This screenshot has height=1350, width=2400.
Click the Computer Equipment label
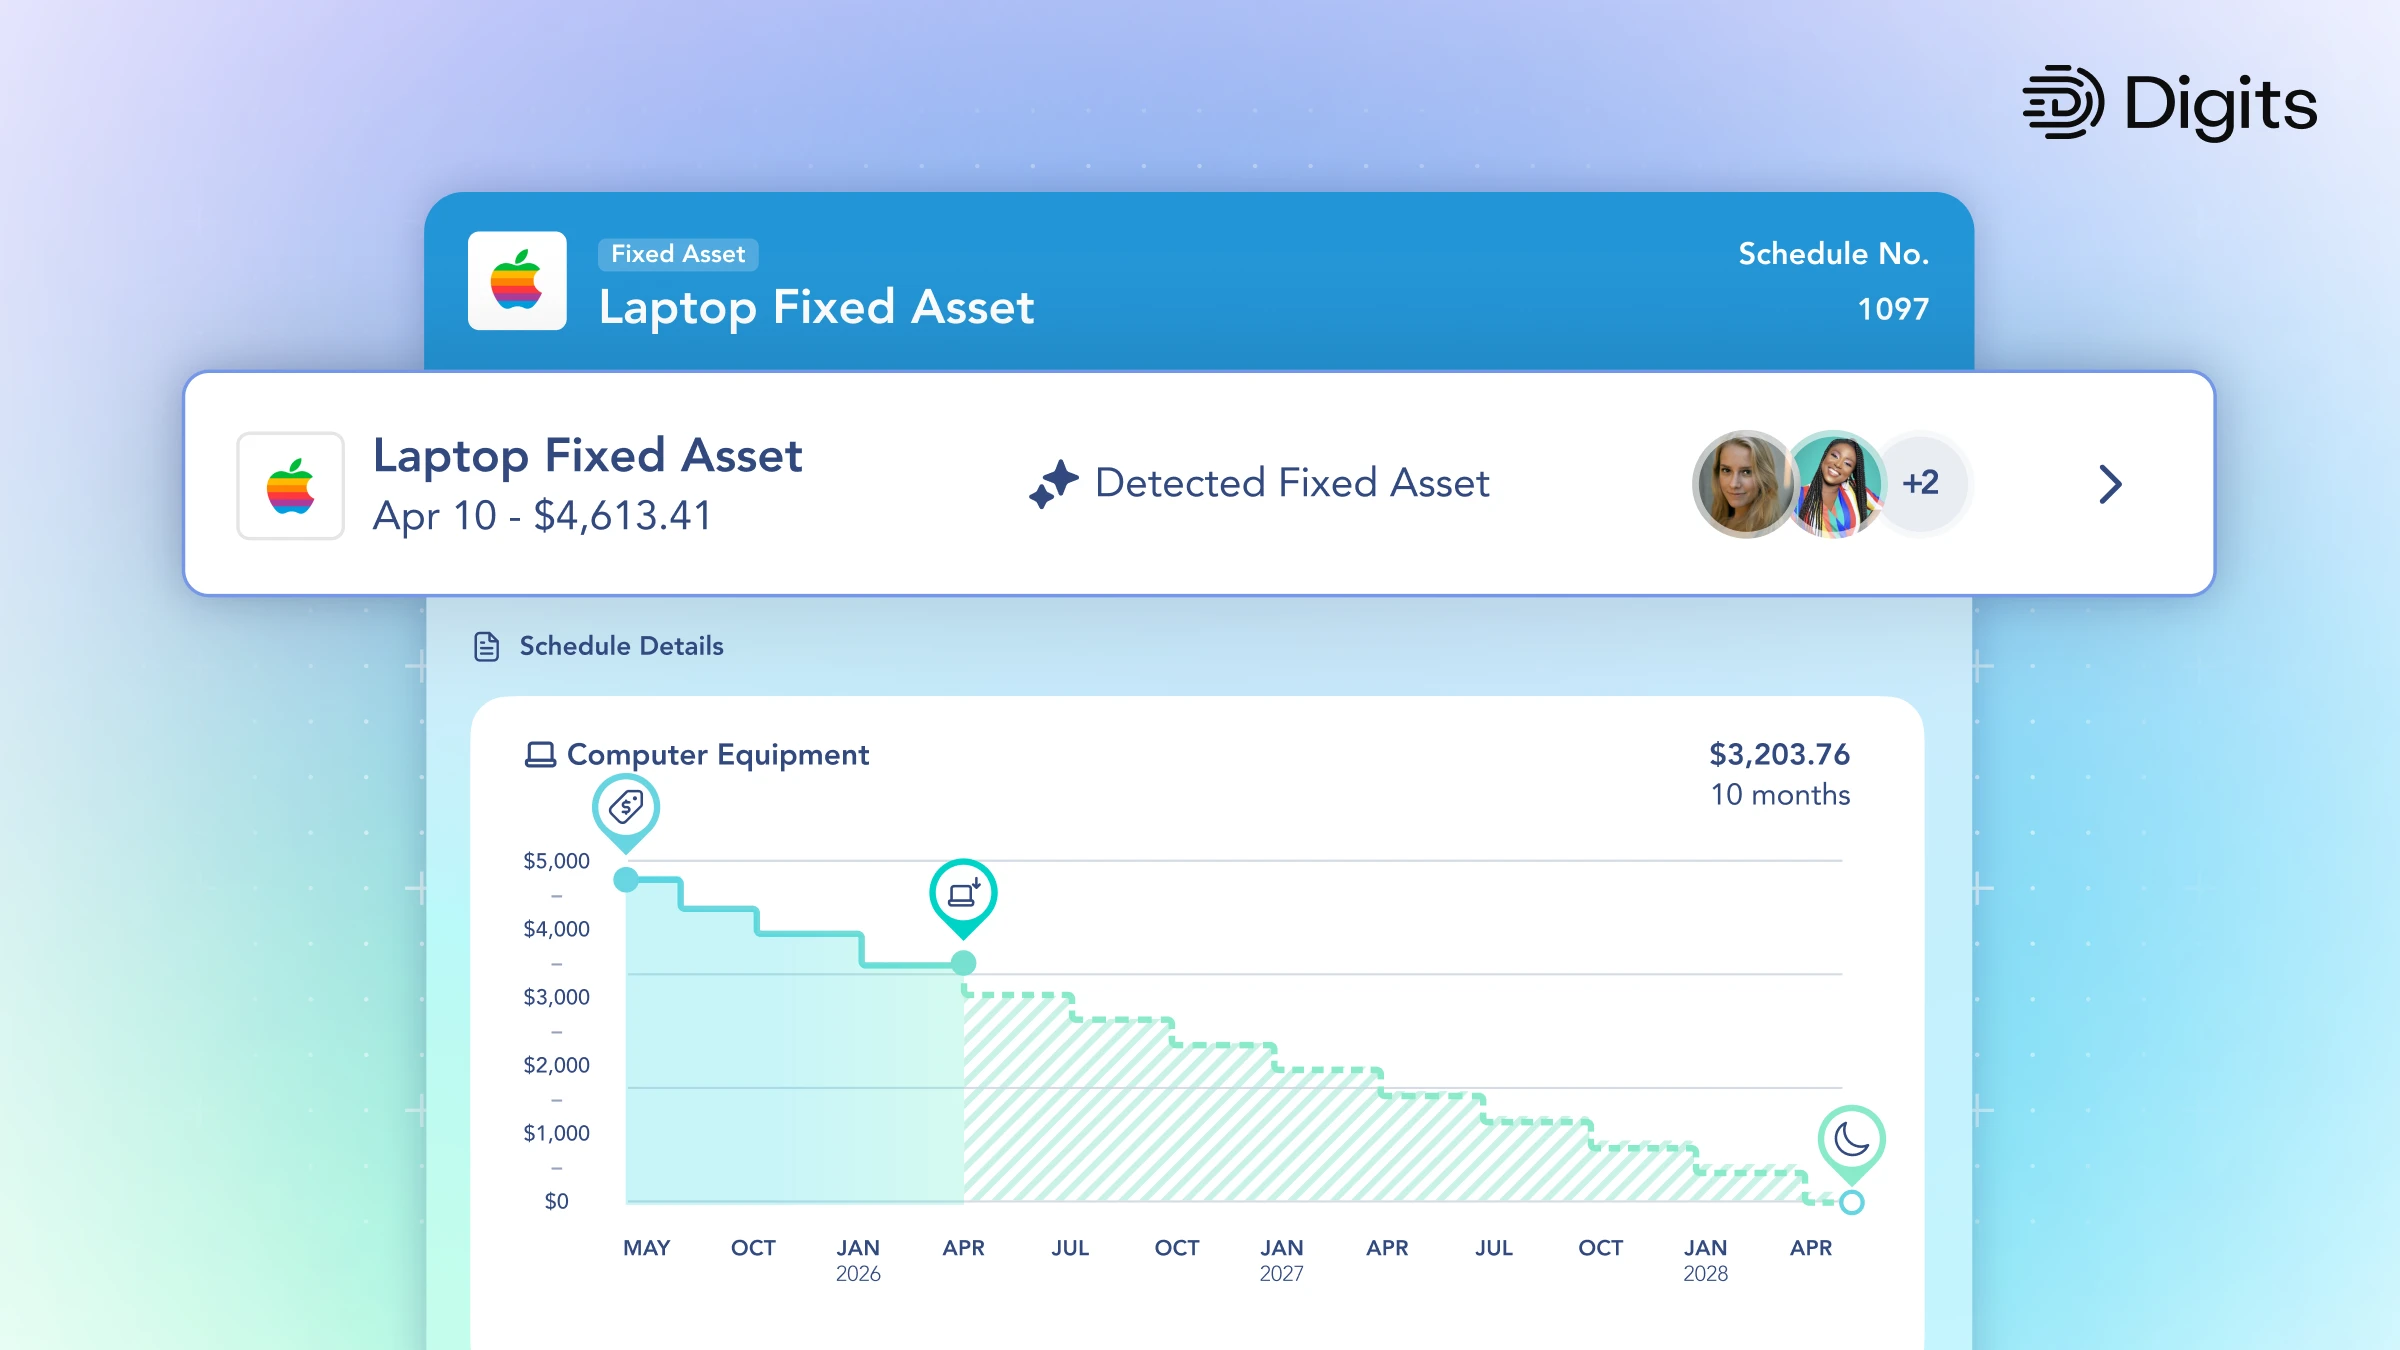coord(718,755)
